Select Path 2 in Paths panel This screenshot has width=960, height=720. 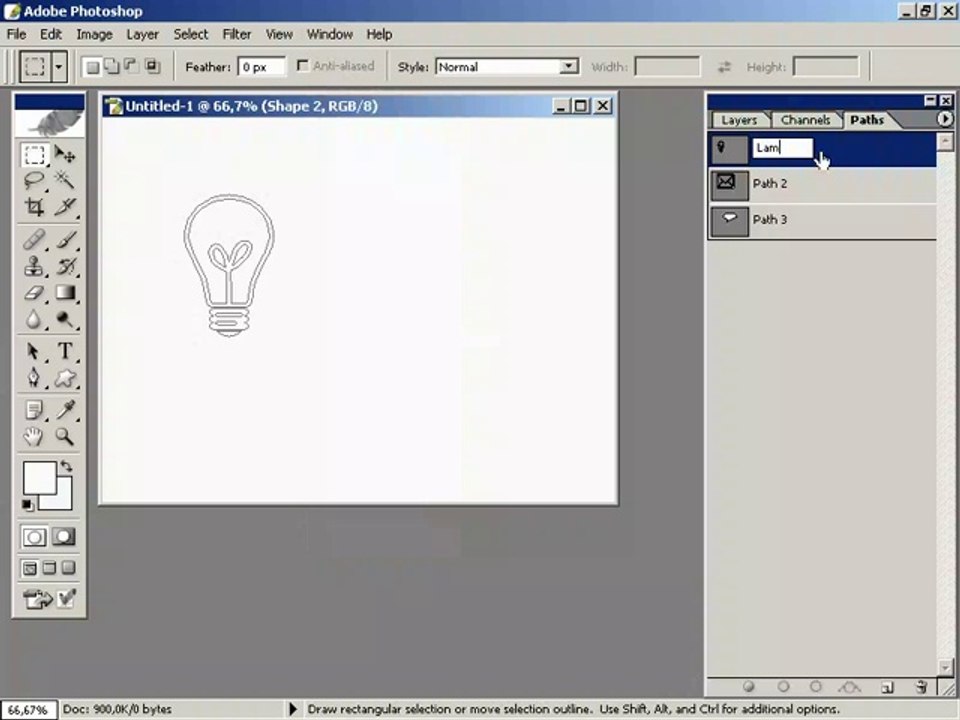[822, 185]
